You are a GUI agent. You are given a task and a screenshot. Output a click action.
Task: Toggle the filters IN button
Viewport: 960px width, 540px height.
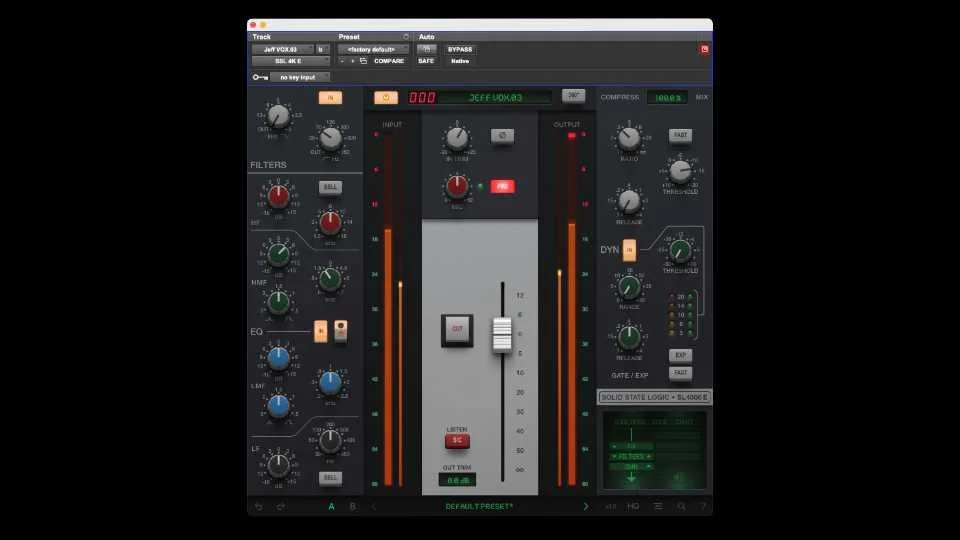pyautogui.click(x=330, y=97)
